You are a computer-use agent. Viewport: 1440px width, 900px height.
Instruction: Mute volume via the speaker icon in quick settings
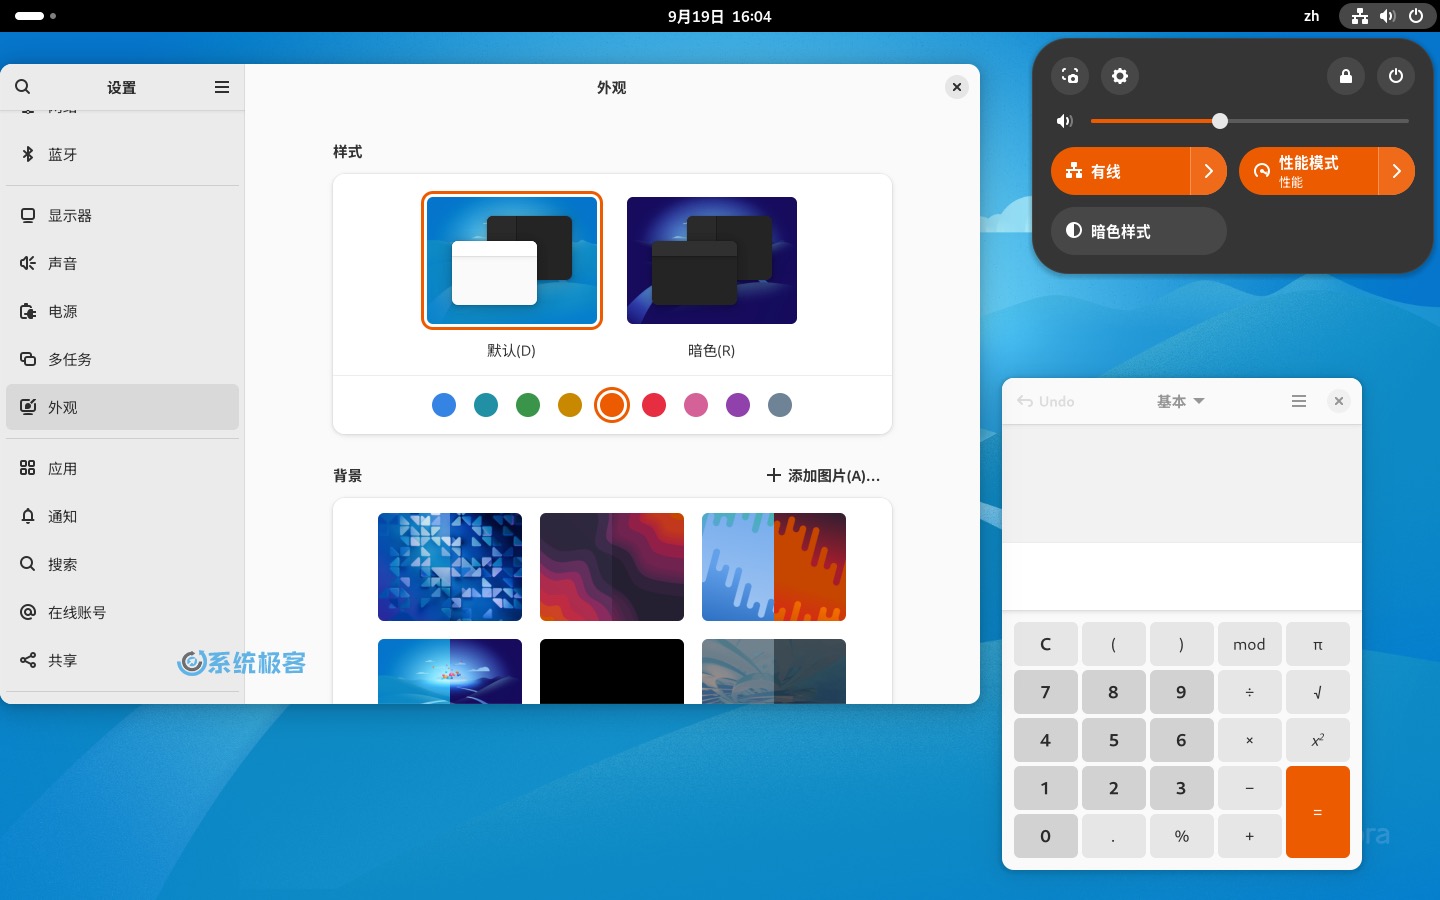[1064, 121]
